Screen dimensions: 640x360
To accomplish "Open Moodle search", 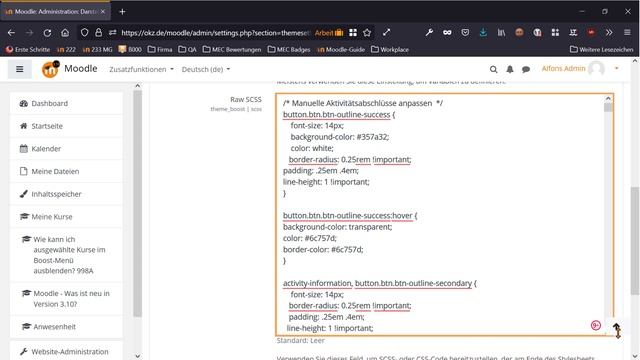I will click(x=493, y=69).
